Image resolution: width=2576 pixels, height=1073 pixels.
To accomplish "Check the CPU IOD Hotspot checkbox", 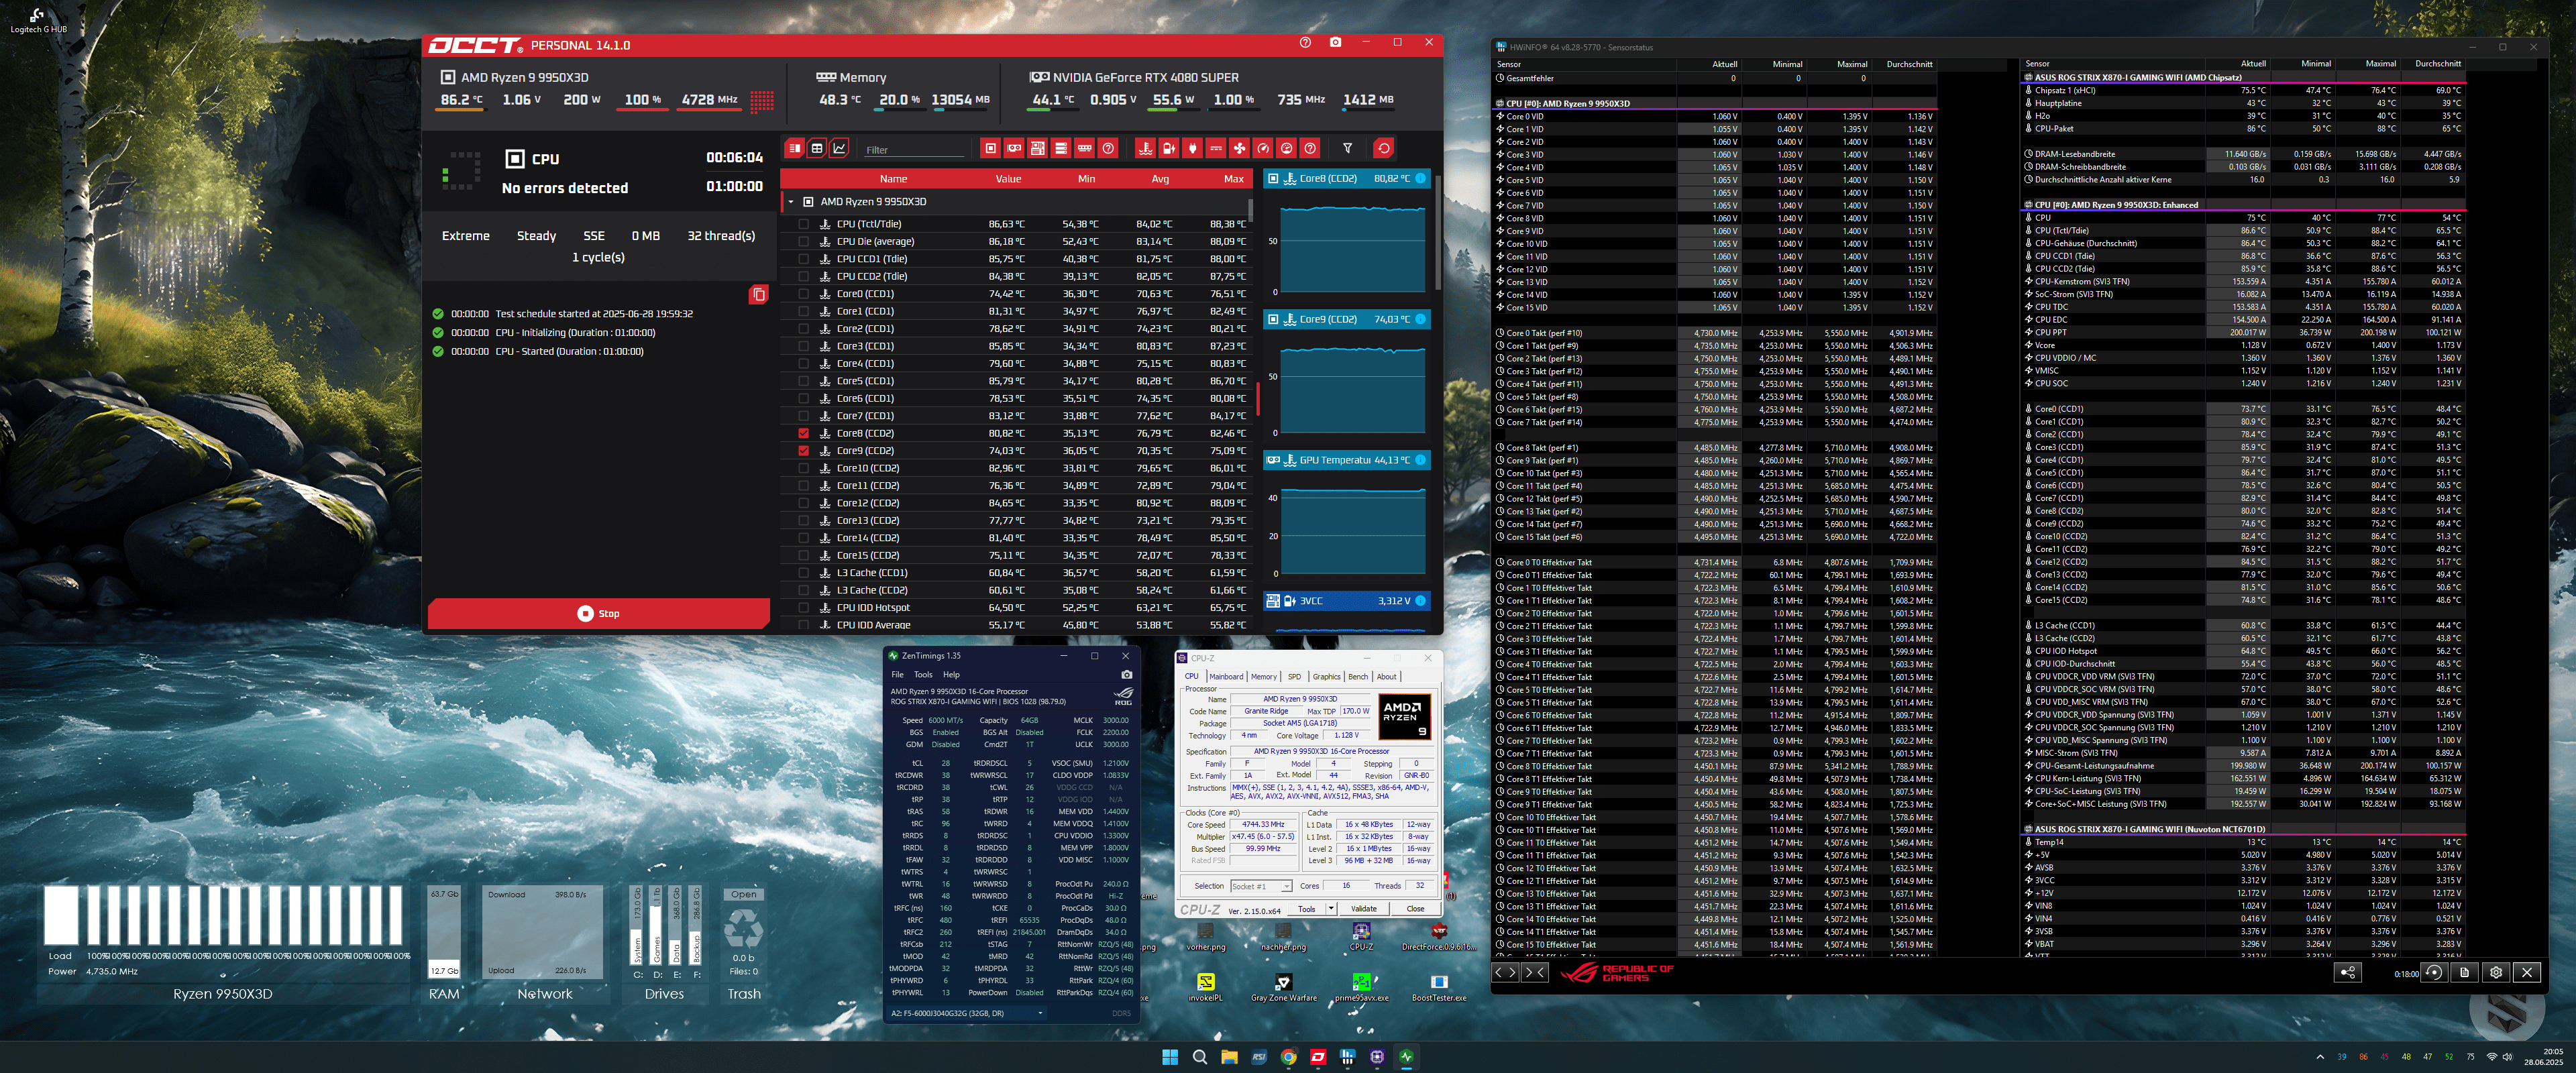I will [803, 607].
